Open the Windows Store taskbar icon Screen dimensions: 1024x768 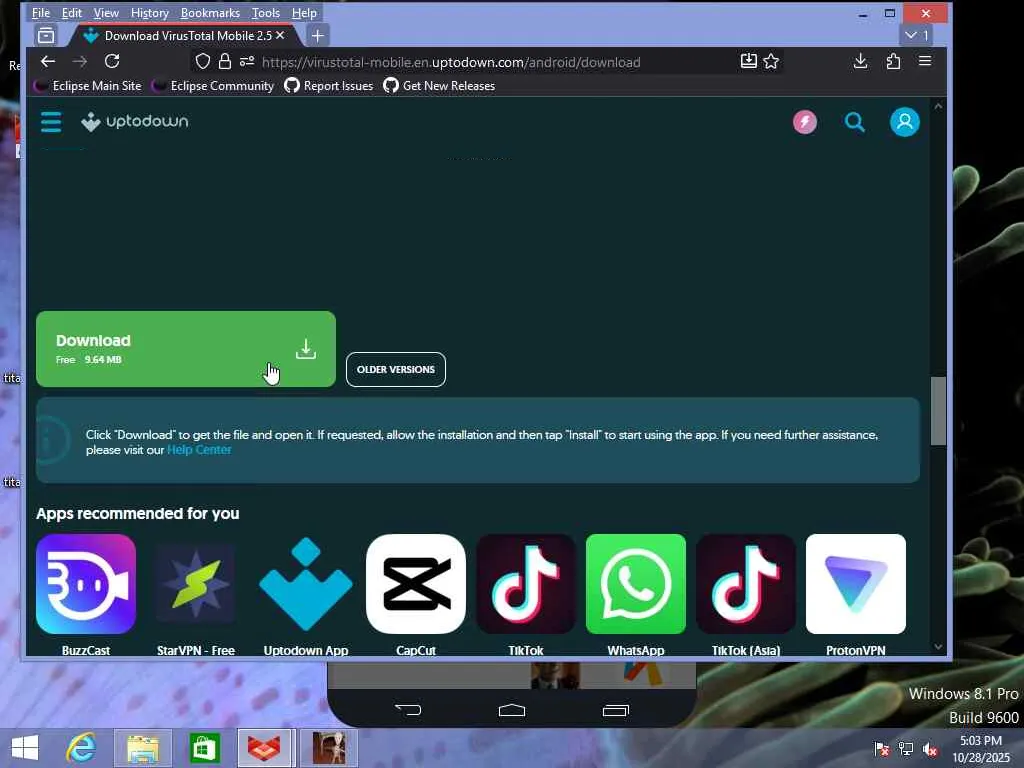pos(204,748)
